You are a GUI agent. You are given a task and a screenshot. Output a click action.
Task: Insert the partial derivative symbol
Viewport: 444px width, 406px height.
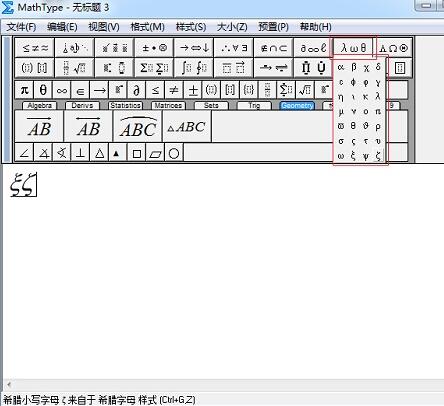point(137,90)
